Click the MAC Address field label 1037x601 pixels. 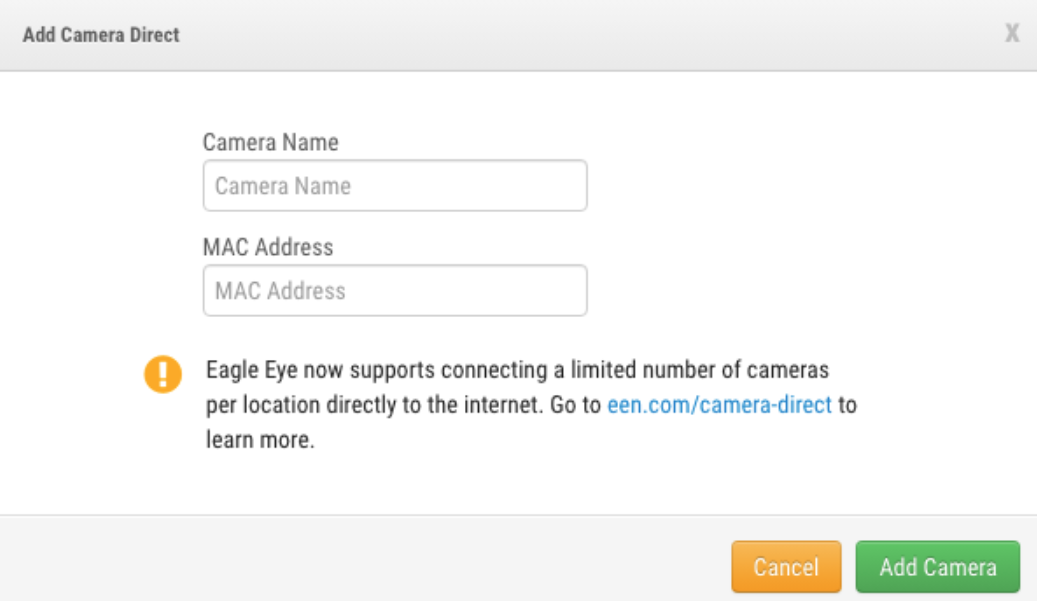coord(268,246)
